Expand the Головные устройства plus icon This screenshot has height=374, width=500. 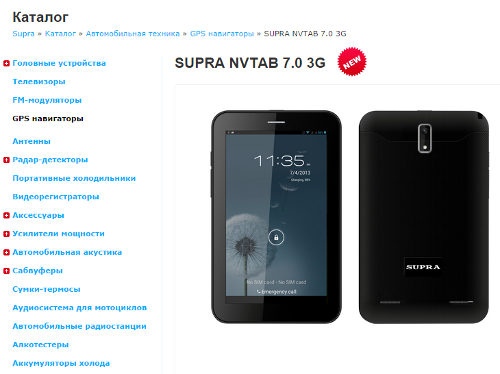point(6,63)
